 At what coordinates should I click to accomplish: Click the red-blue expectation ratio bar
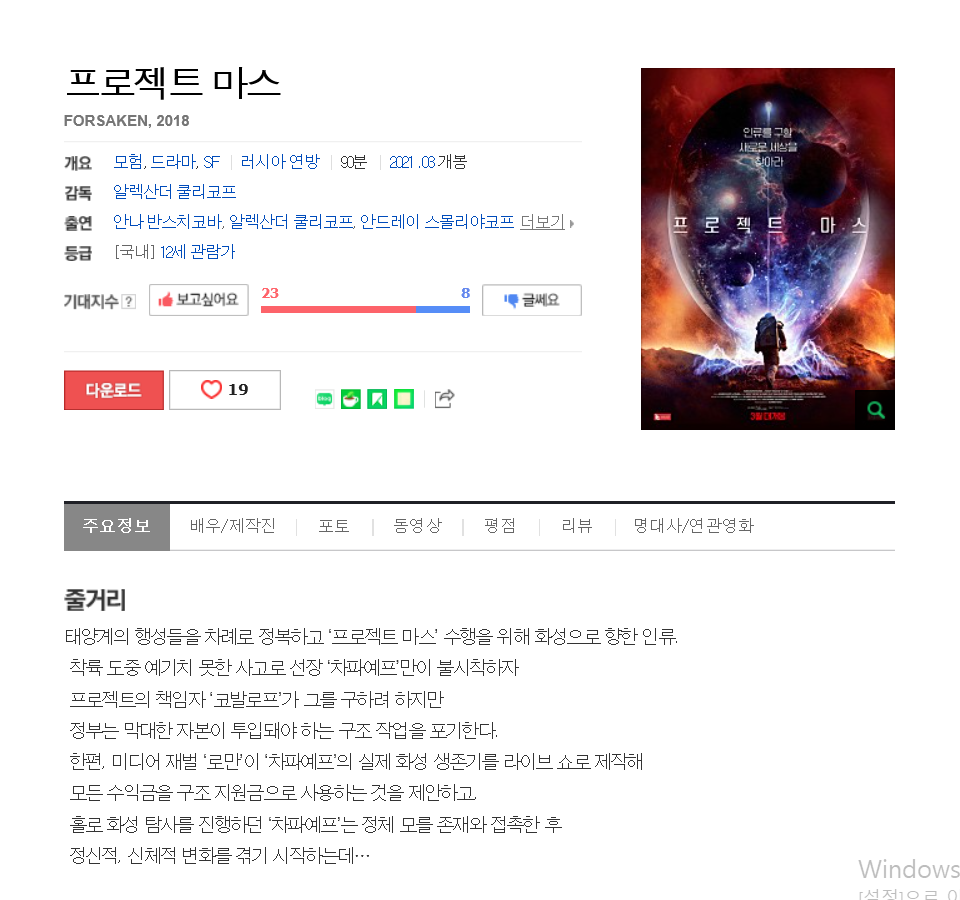[x=365, y=309]
